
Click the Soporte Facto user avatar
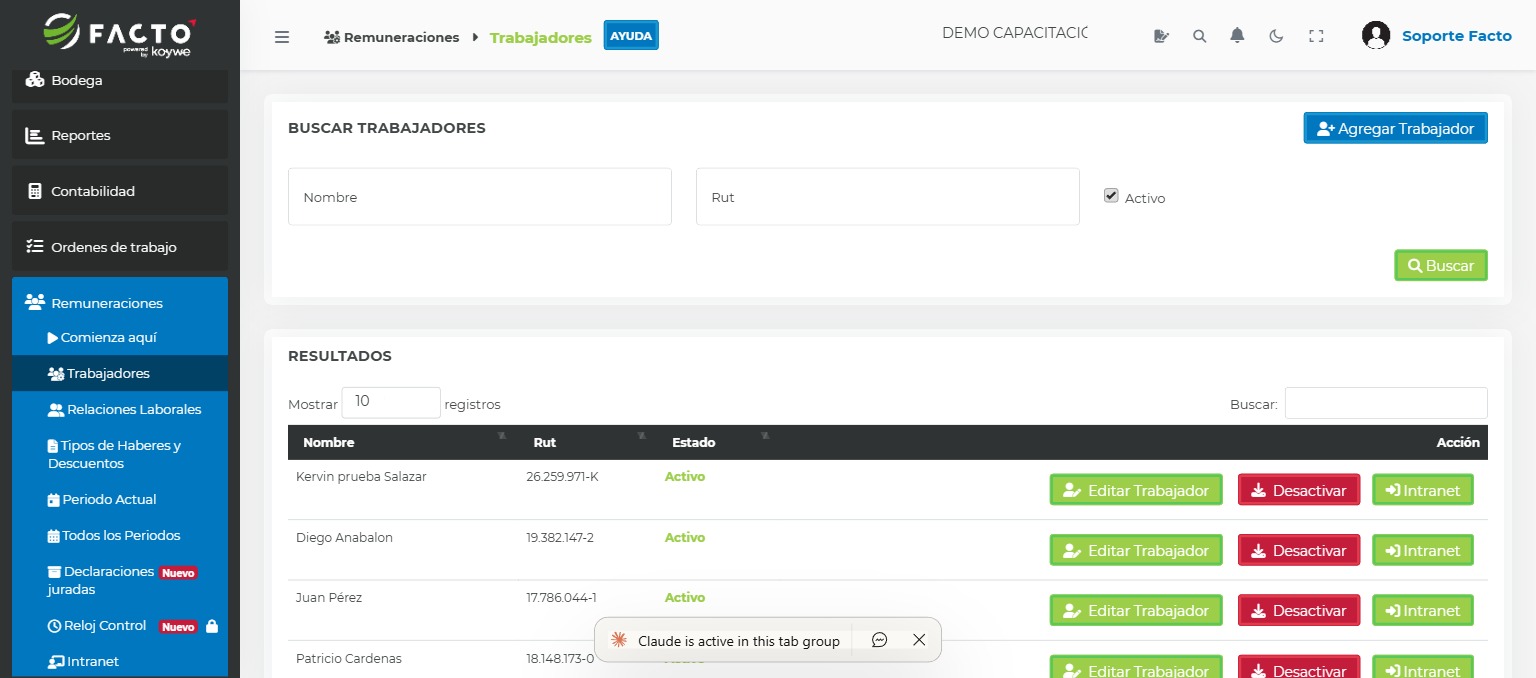pyautogui.click(x=1376, y=36)
